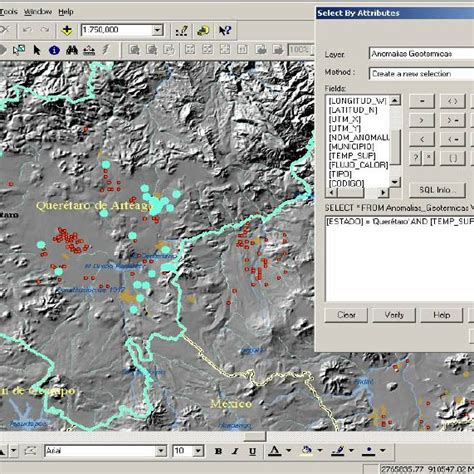Click the Measure tool icon
Viewport: 474px width, 474px height.
(x=89, y=50)
